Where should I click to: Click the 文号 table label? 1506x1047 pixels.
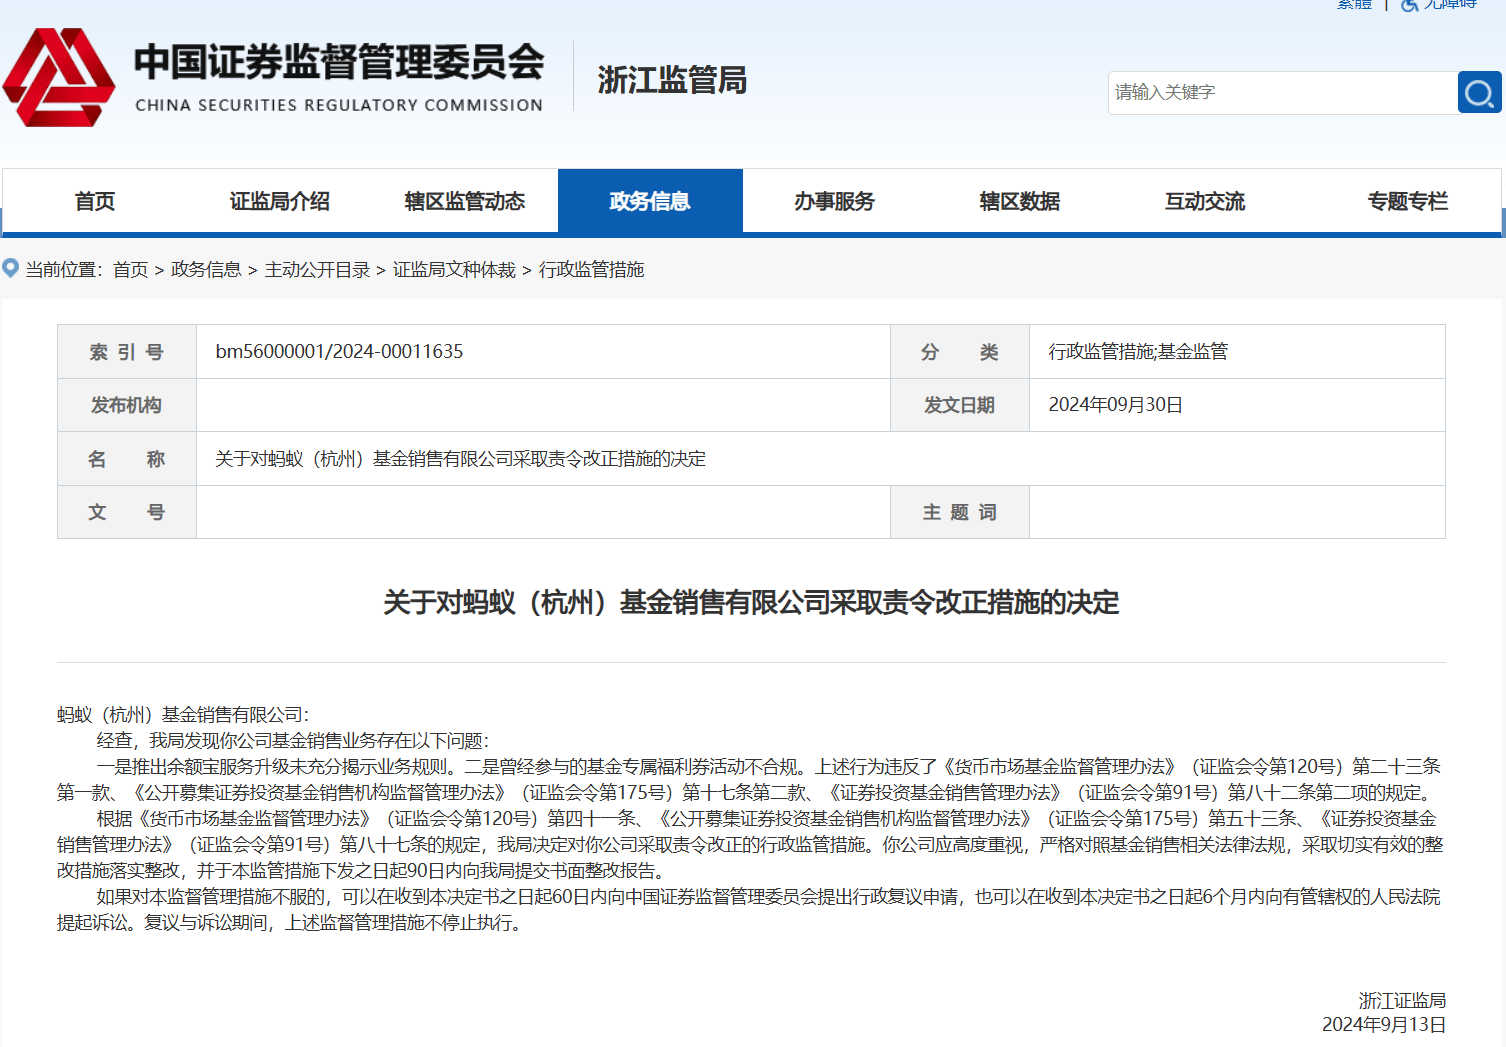pos(127,512)
